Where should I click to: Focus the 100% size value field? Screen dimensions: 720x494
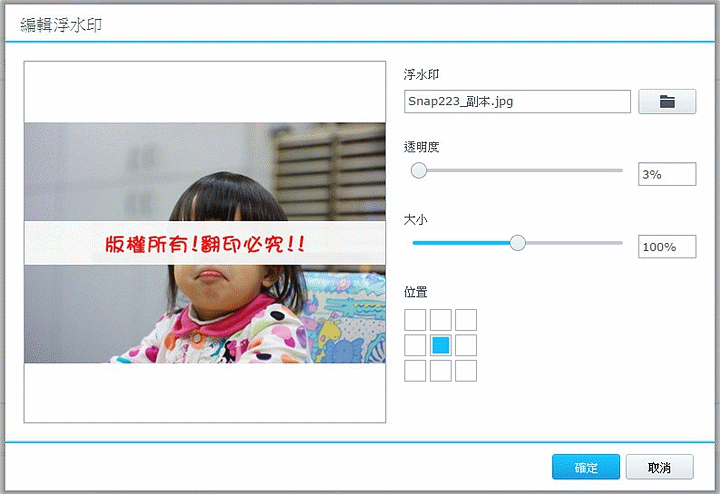[x=667, y=246]
